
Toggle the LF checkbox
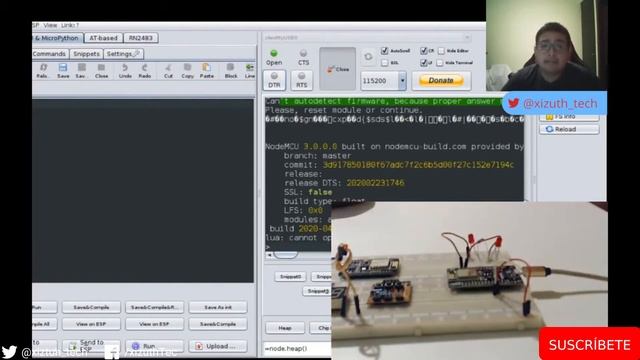tap(423, 63)
